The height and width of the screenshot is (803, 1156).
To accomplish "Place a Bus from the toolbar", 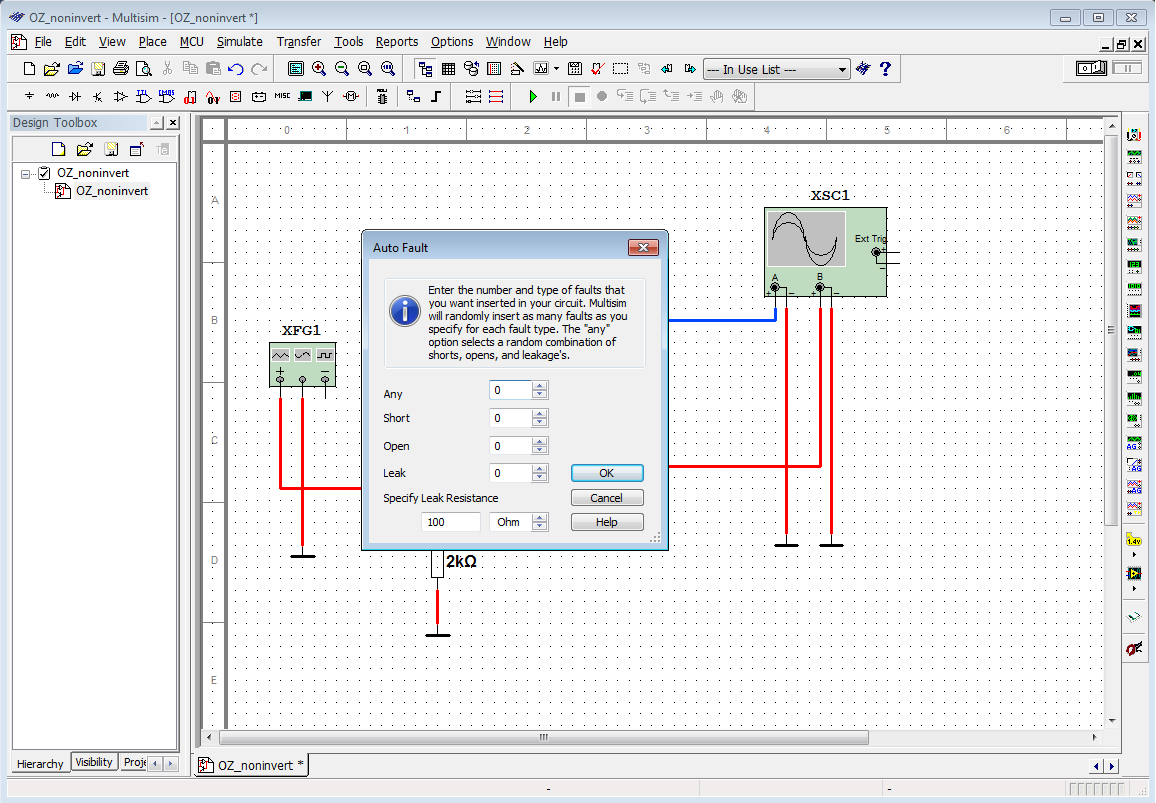I will click(436, 96).
